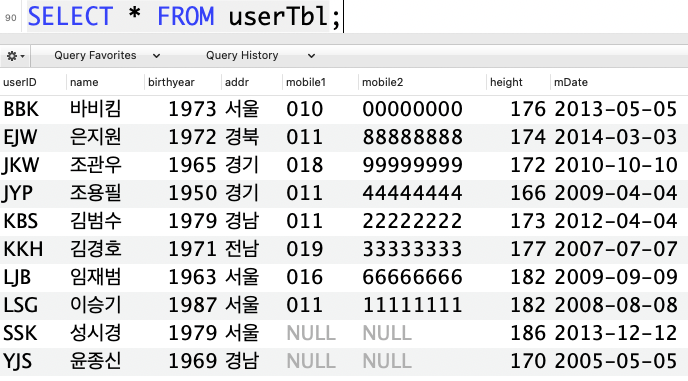The height and width of the screenshot is (381, 688).
Task: Click line number 90 in the gutter
Action: click(x=11, y=18)
